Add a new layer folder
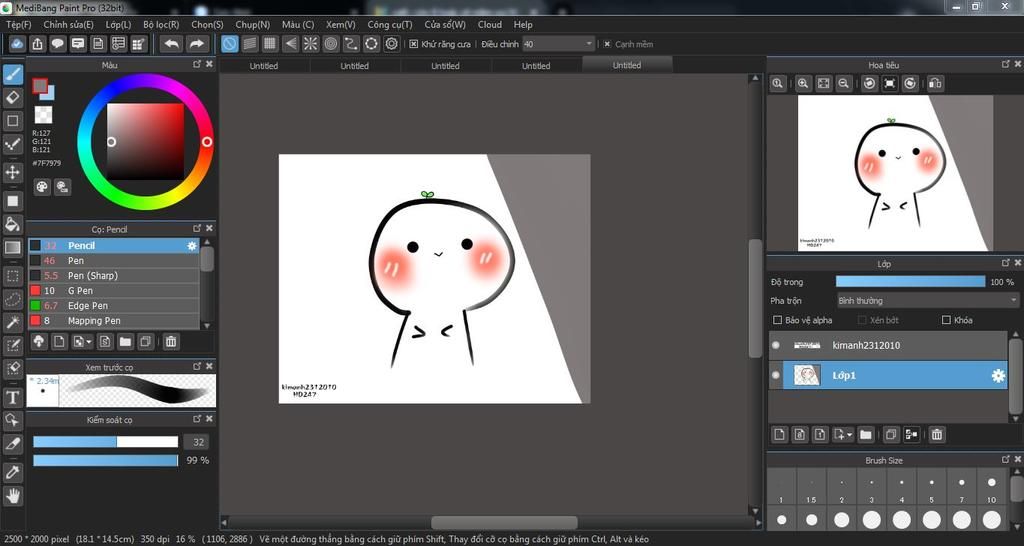Image resolution: width=1024 pixels, height=546 pixels. tap(866, 434)
